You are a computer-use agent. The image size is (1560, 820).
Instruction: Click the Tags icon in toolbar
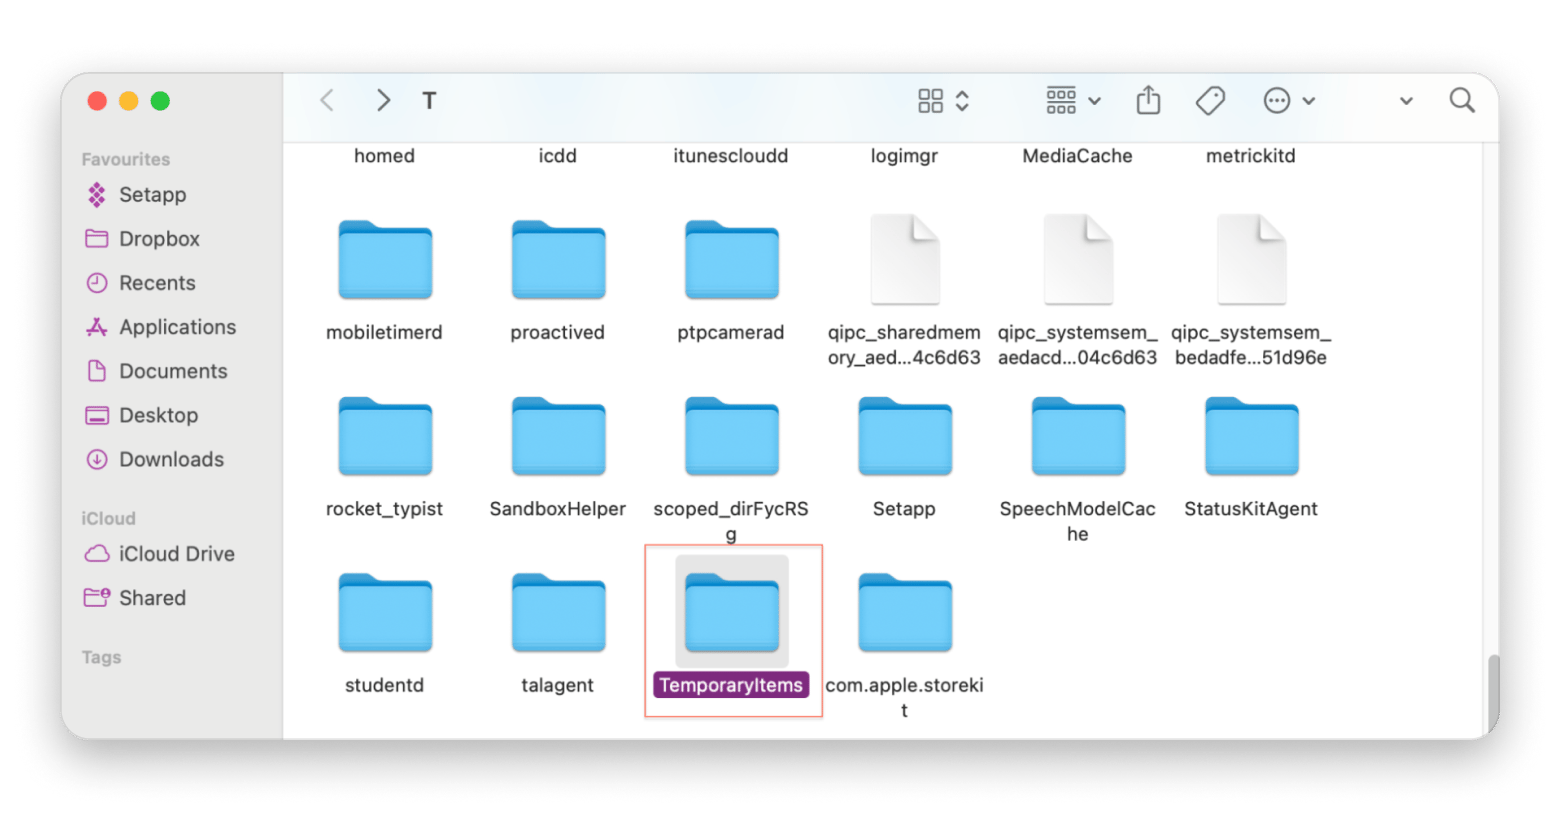1210,101
